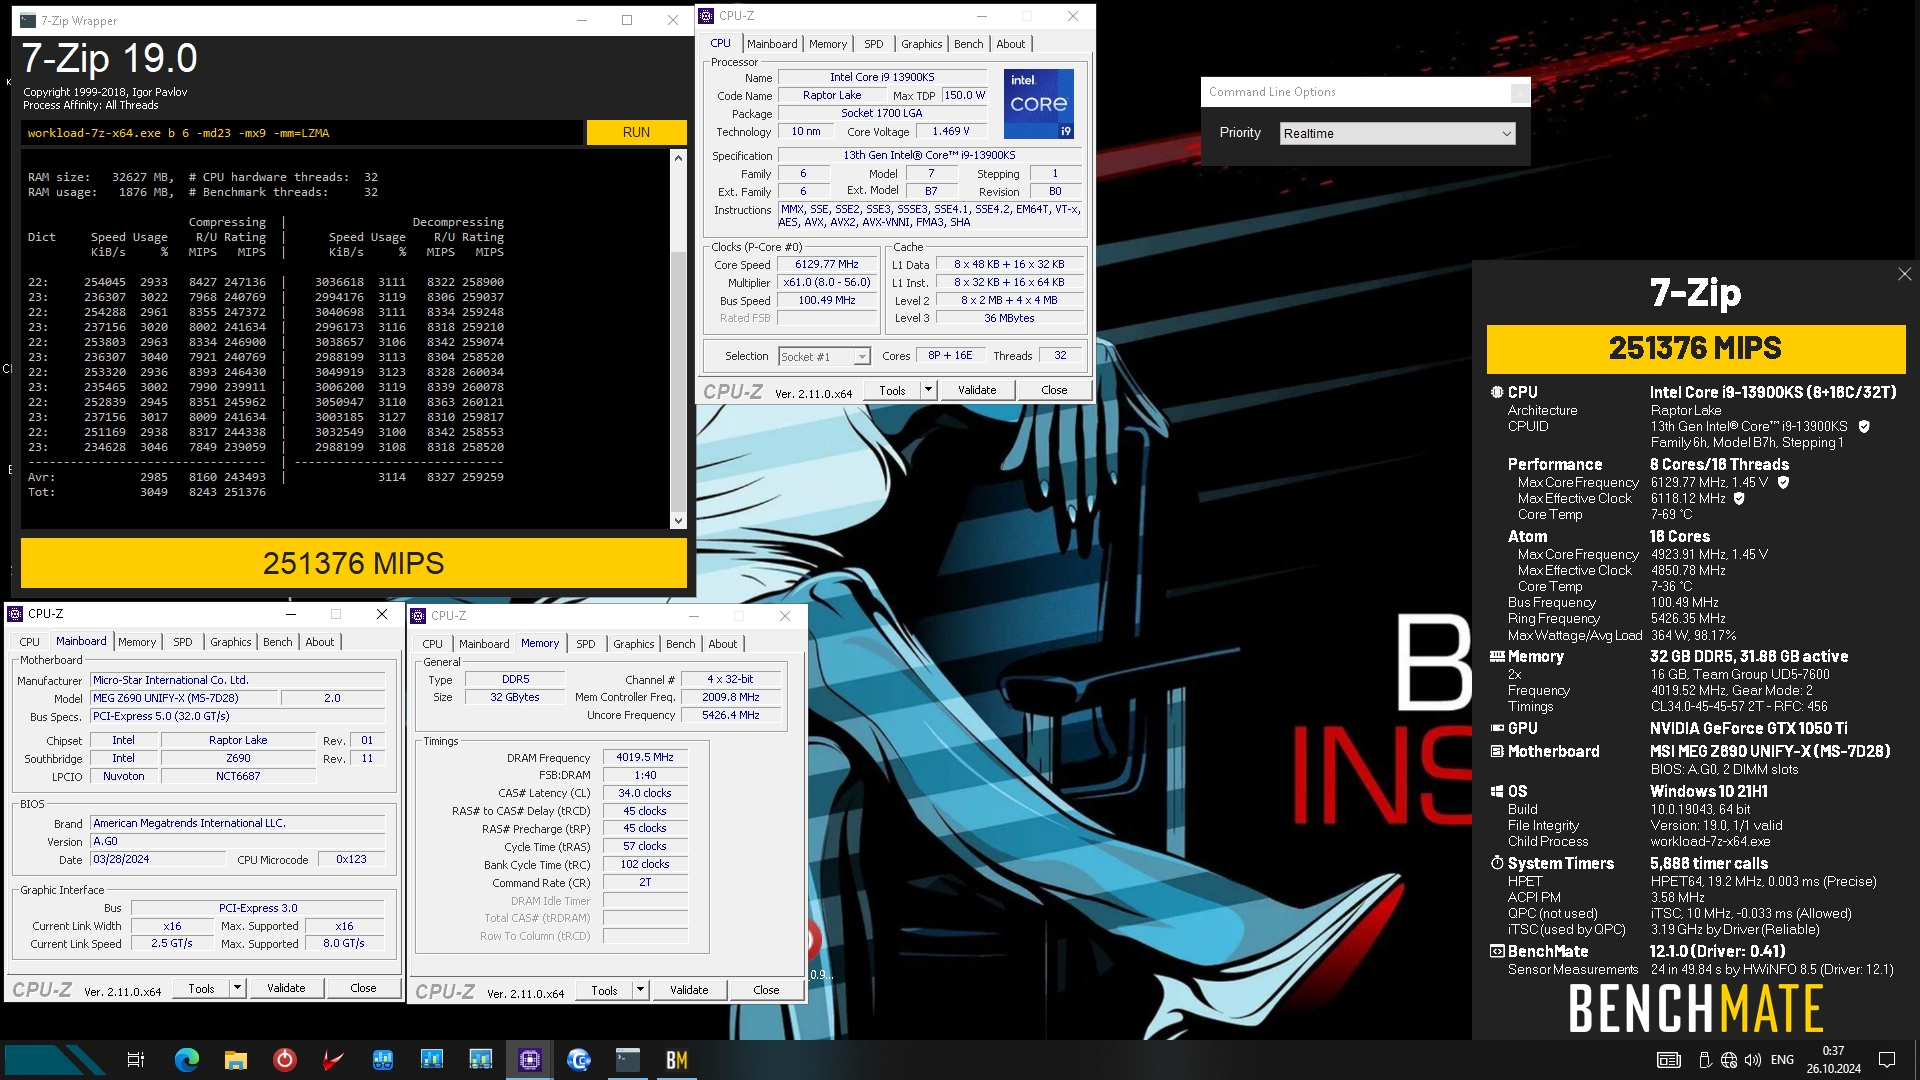Image resolution: width=1920 pixels, height=1080 pixels.
Task: Open SPD tab in CPU-Z CPU window
Action: (x=874, y=44)
